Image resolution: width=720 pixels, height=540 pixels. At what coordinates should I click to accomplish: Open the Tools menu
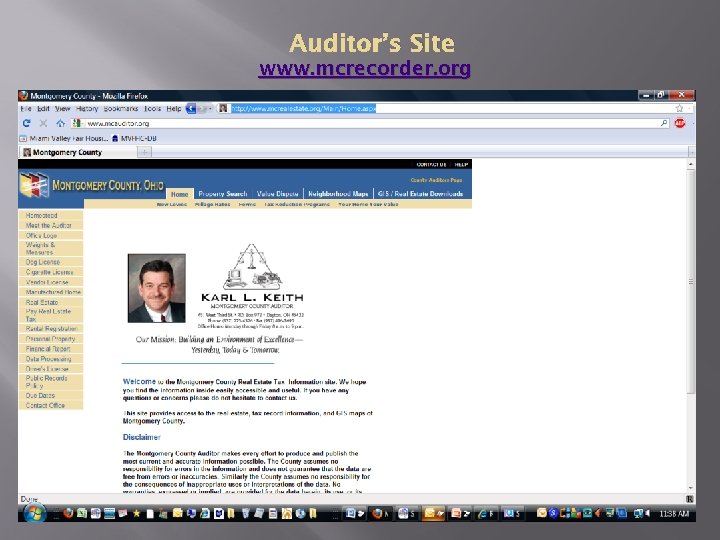click(152, 109)
